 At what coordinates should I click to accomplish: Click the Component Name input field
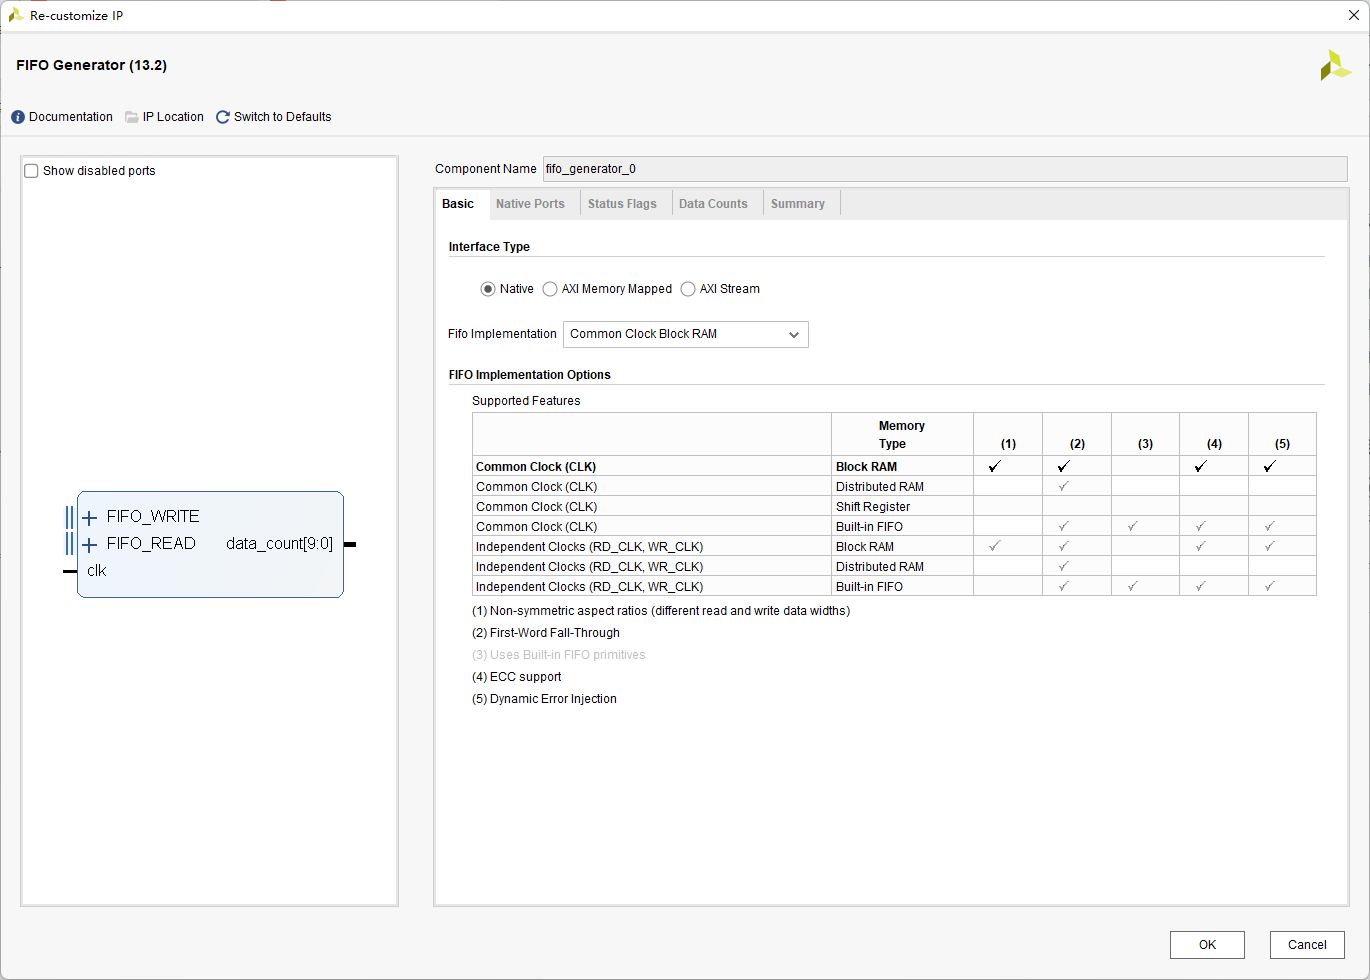(945, 169)
